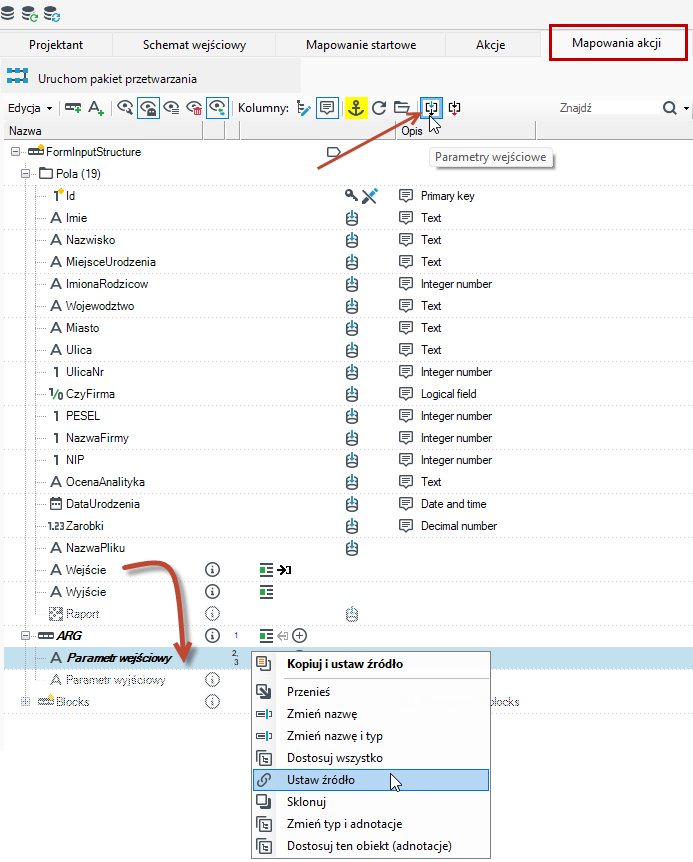
Task: Choose Zmień typ i adnotacje entry
Action: [371, 824]
